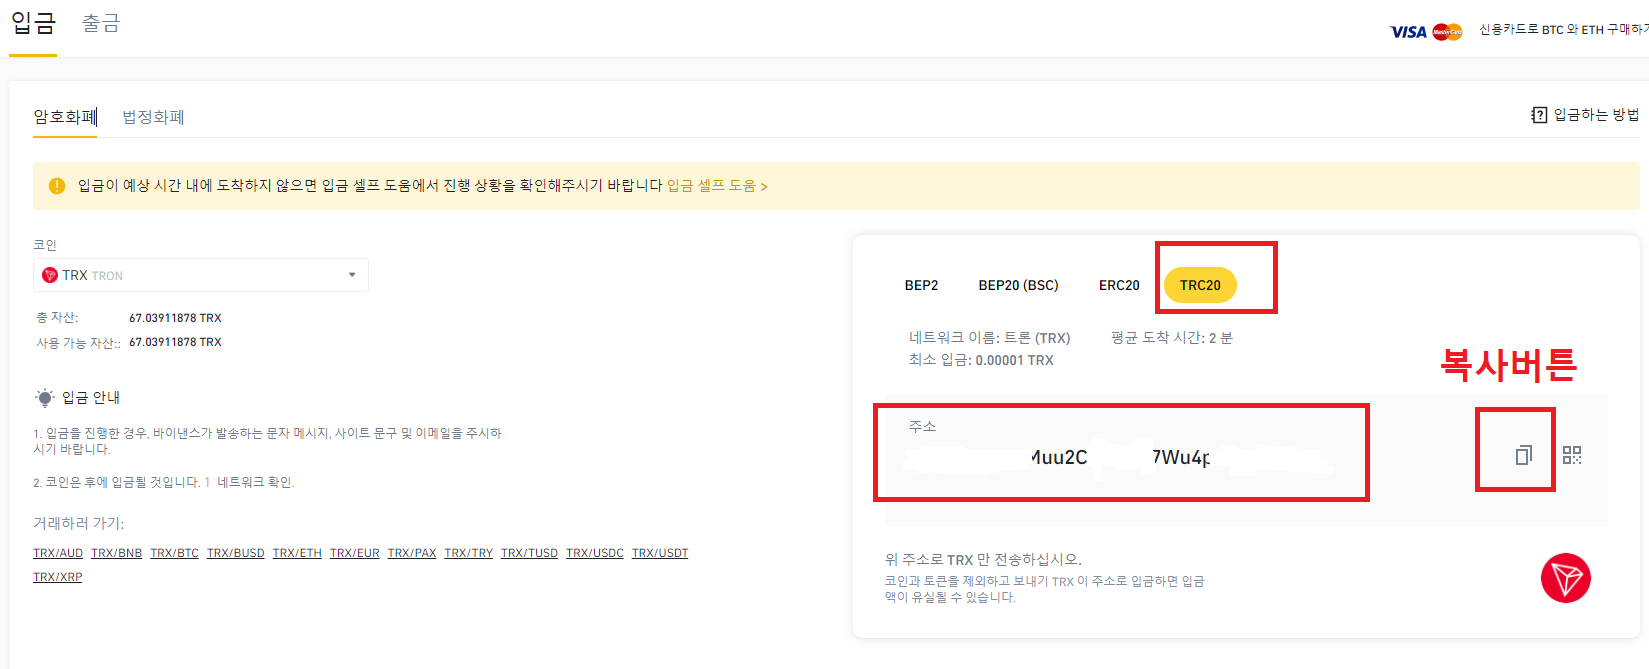Screen dimensions: 1649x669
Task: Expand the TRX coin dropdown arrow
Action: tap(352, 275)
